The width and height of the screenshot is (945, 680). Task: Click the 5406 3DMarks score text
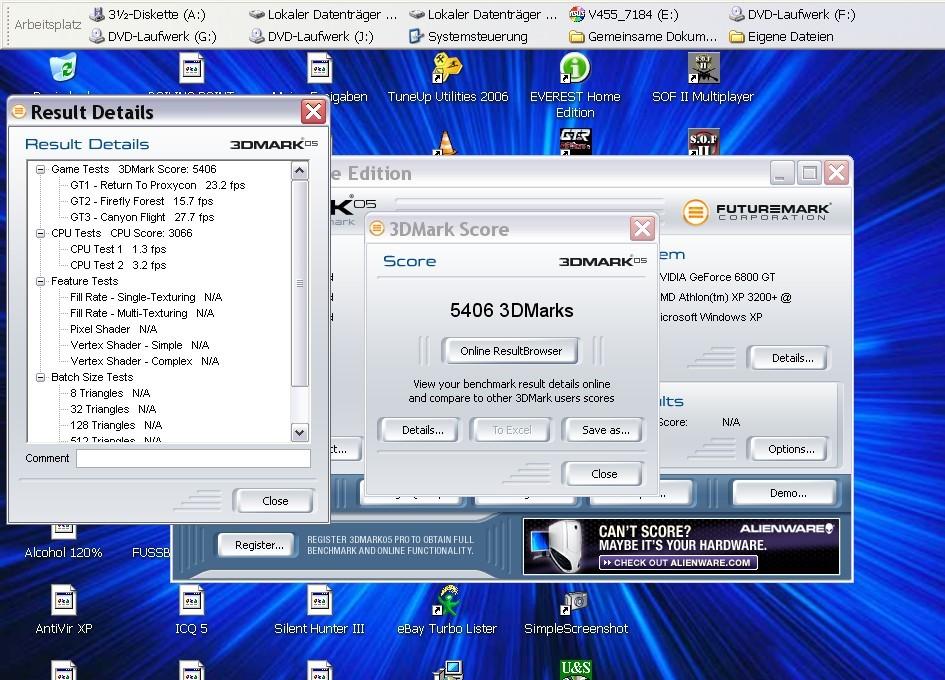(512, 310)
